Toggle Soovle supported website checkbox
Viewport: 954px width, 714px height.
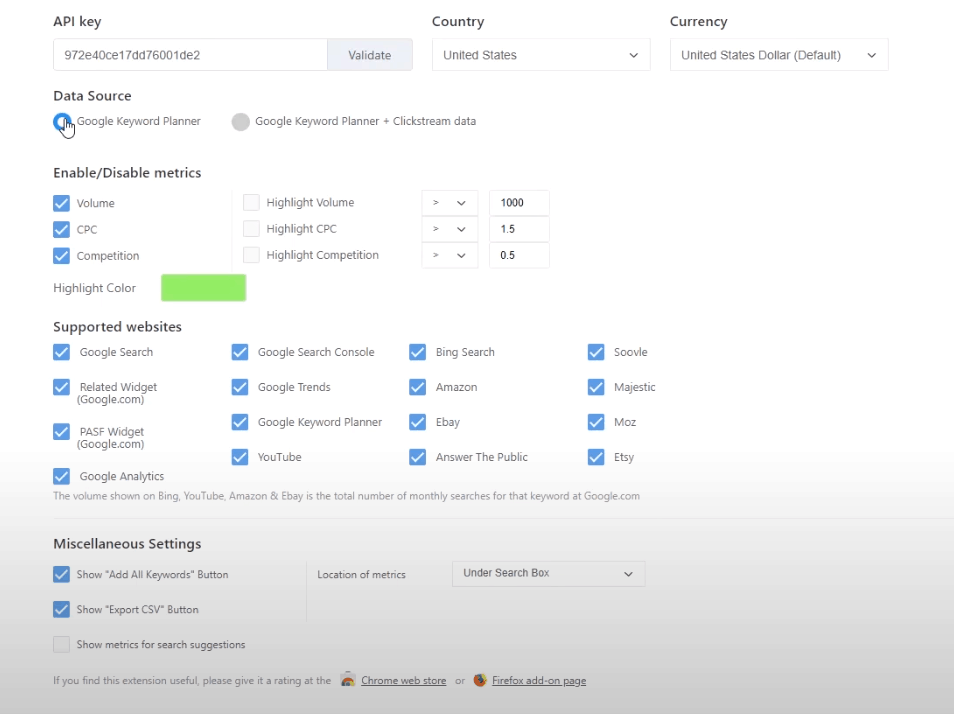596,352
